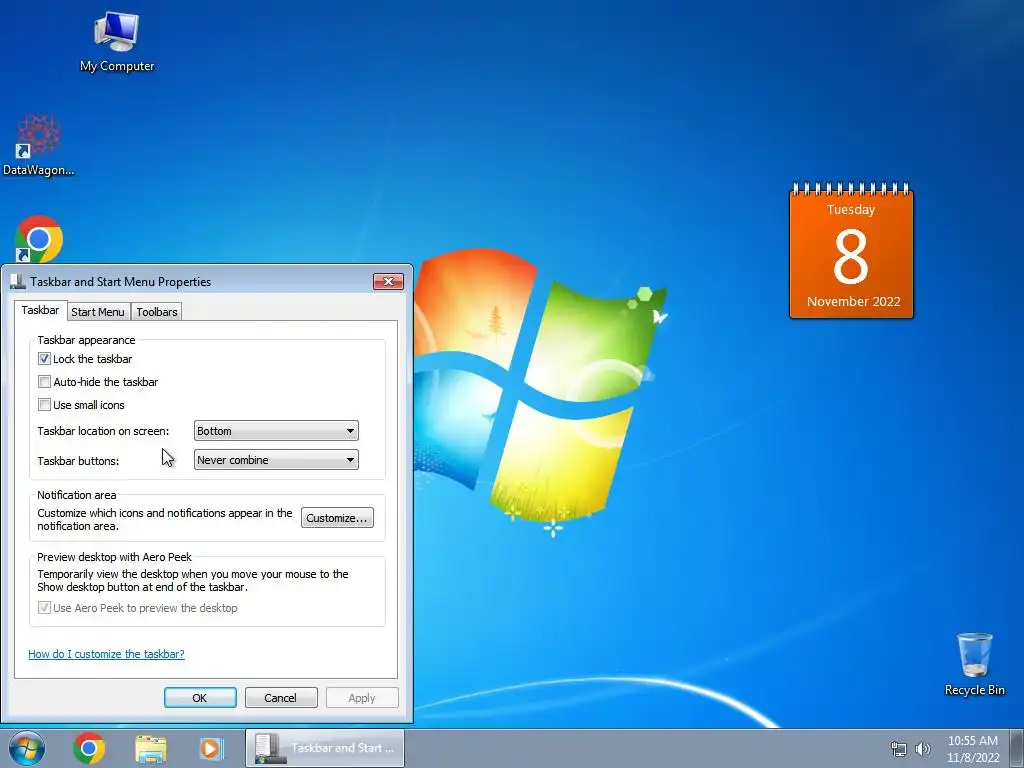Click the network tray icon
Screen dimensions: 1024x768
click(899, 749)
